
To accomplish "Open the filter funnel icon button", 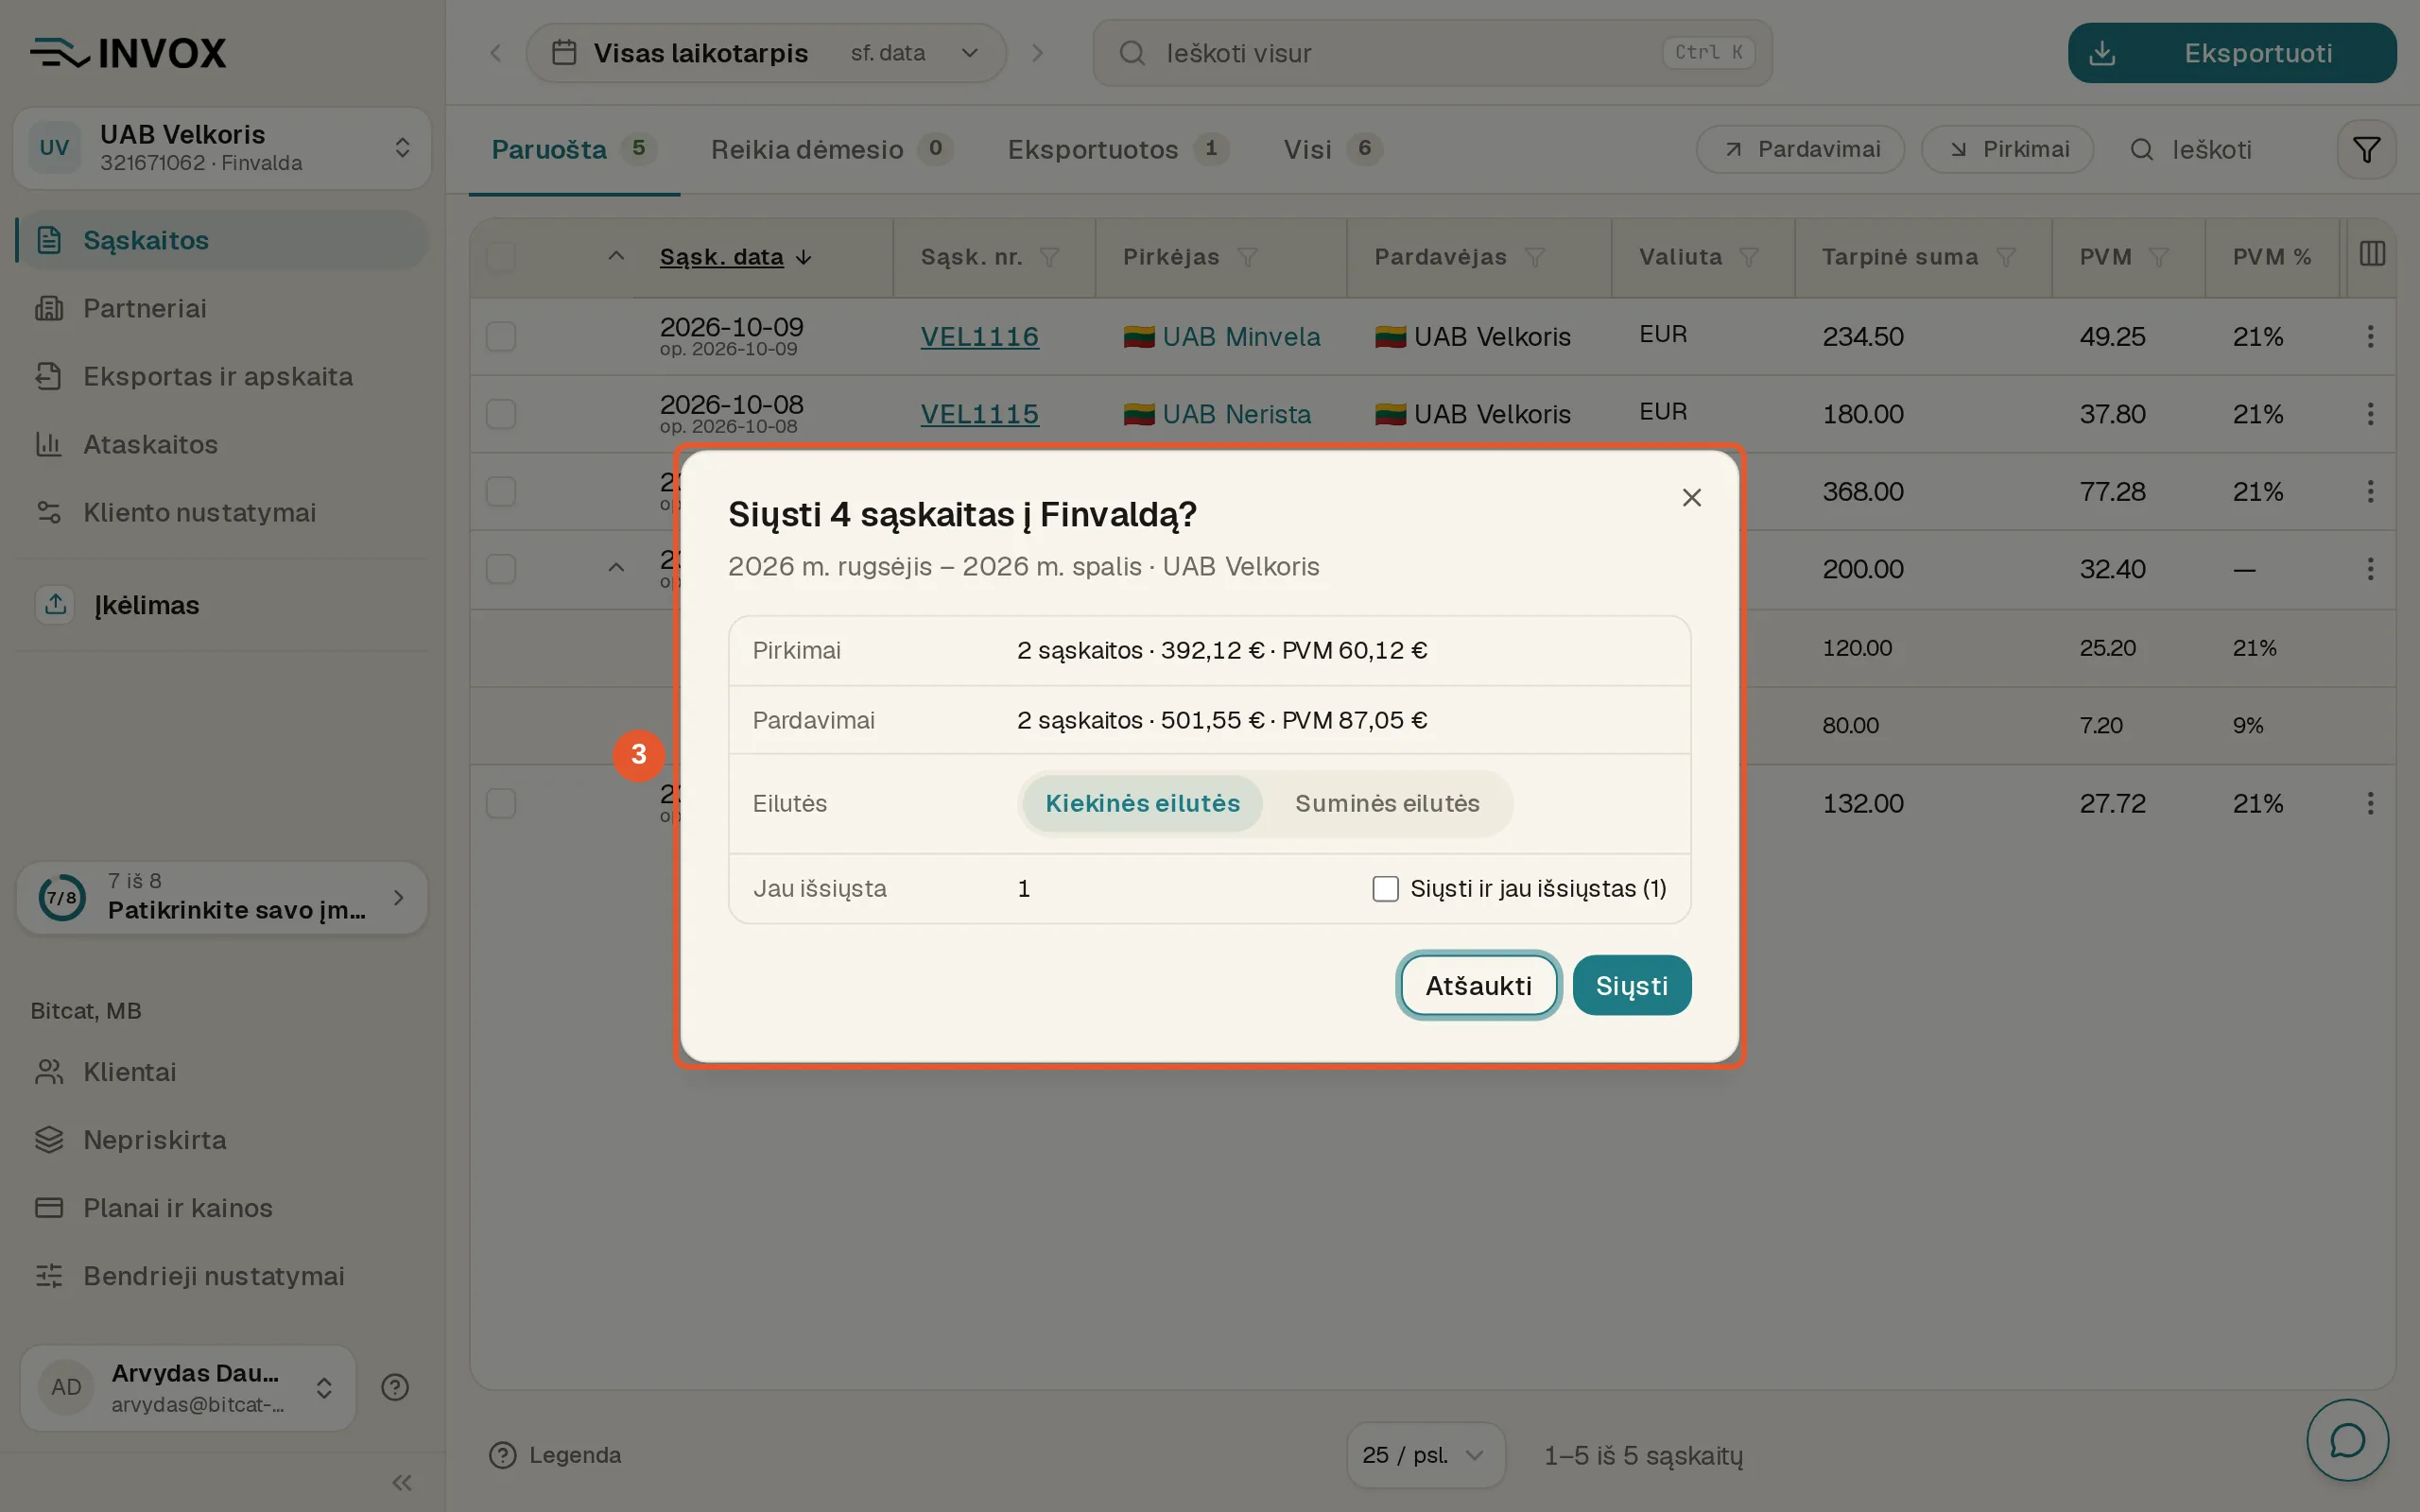I will tap(2366, 150).
